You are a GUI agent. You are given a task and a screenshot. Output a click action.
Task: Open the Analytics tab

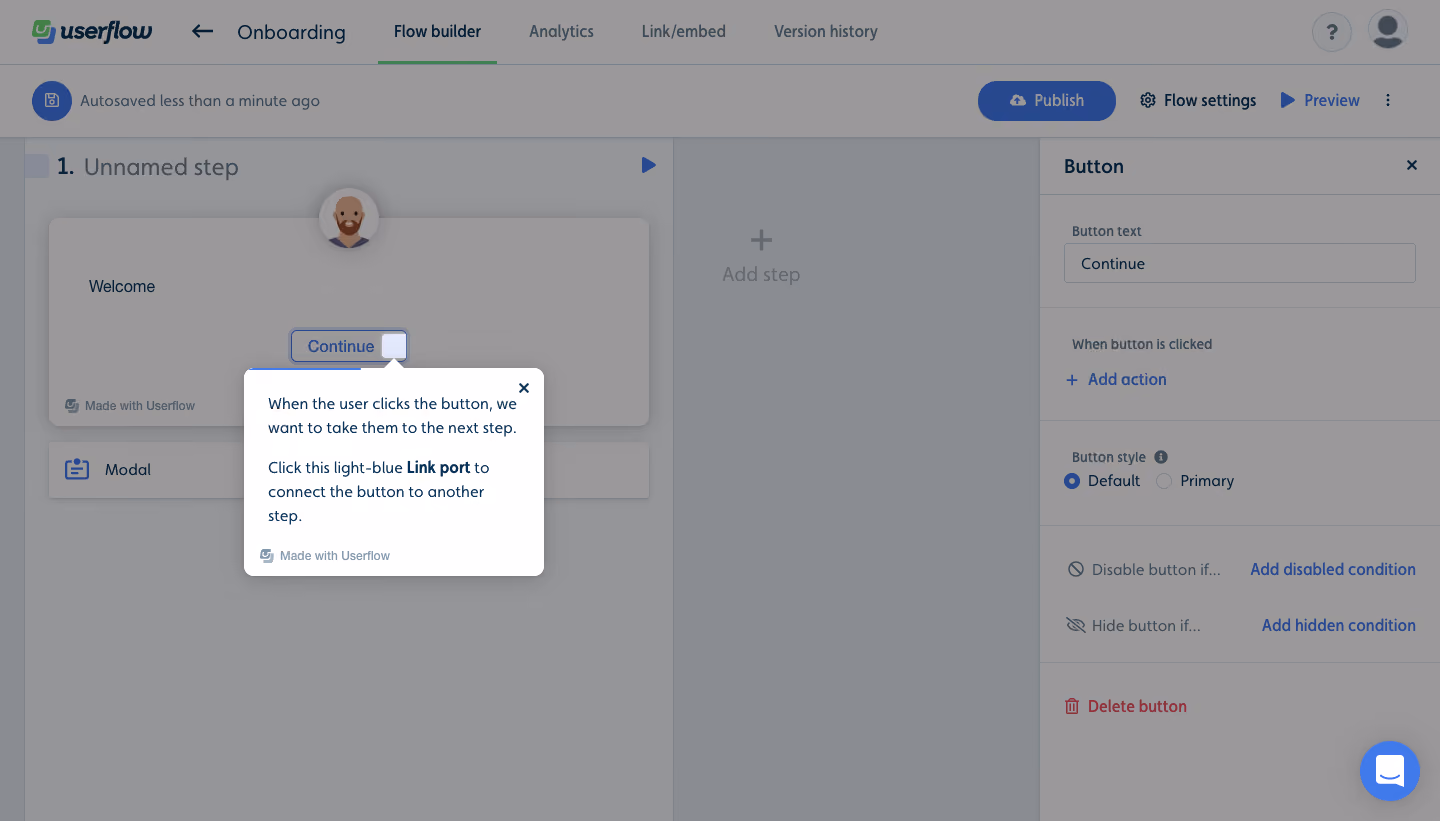point(561,32)
